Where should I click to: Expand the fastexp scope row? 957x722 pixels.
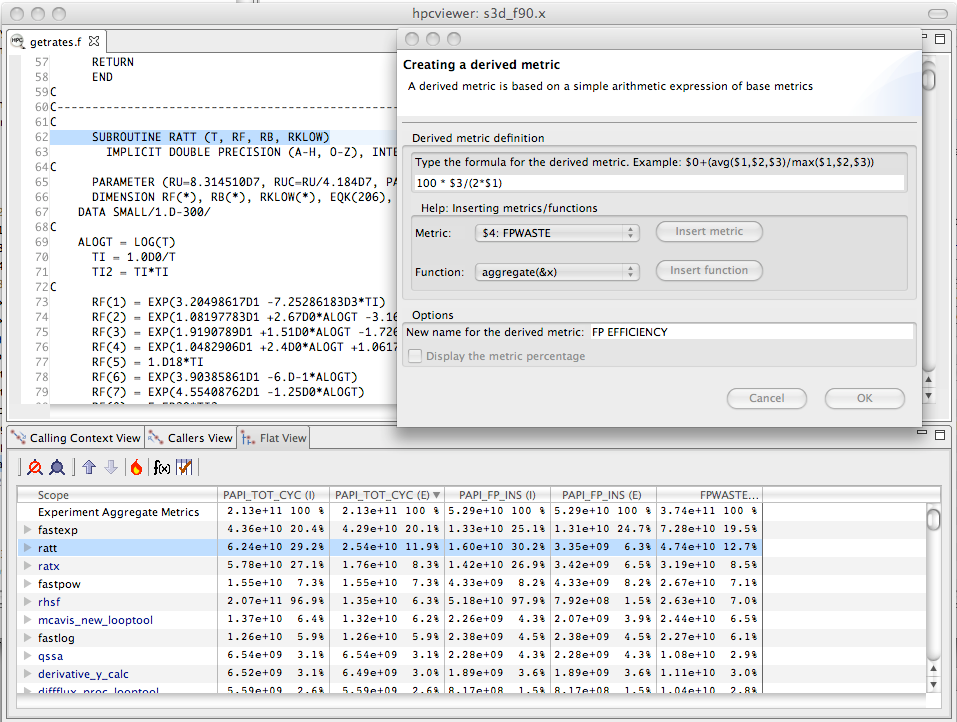(27, 530)
